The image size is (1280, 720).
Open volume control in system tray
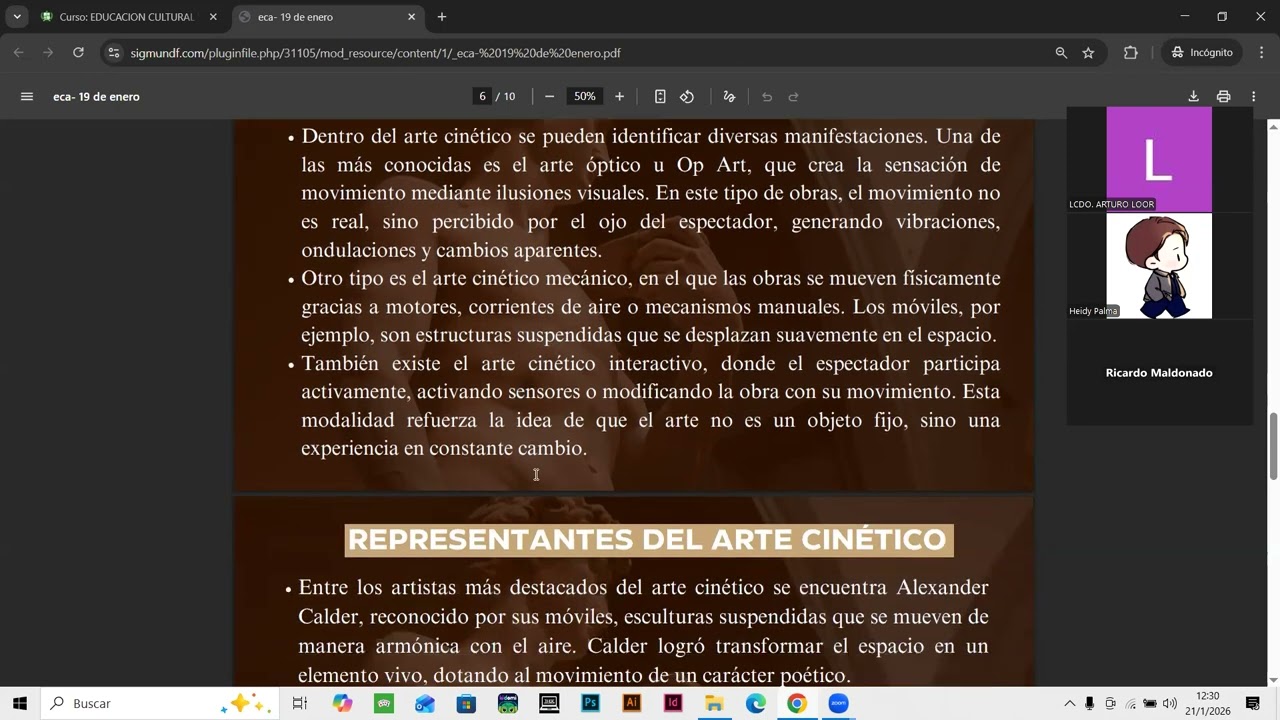tap(1171, 703)
